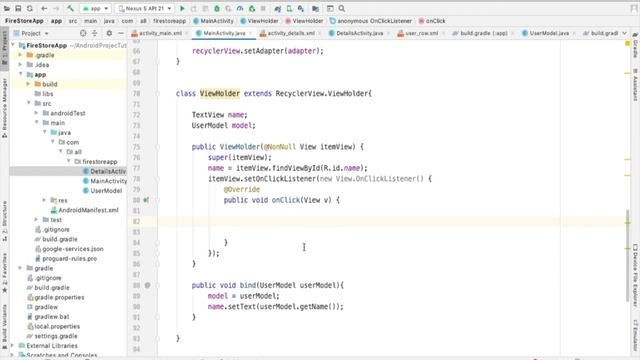This screenshot has height=360, width=640.
Task: Click the editor vertical scrollbar thumb
Action: (x=628, y=255)
